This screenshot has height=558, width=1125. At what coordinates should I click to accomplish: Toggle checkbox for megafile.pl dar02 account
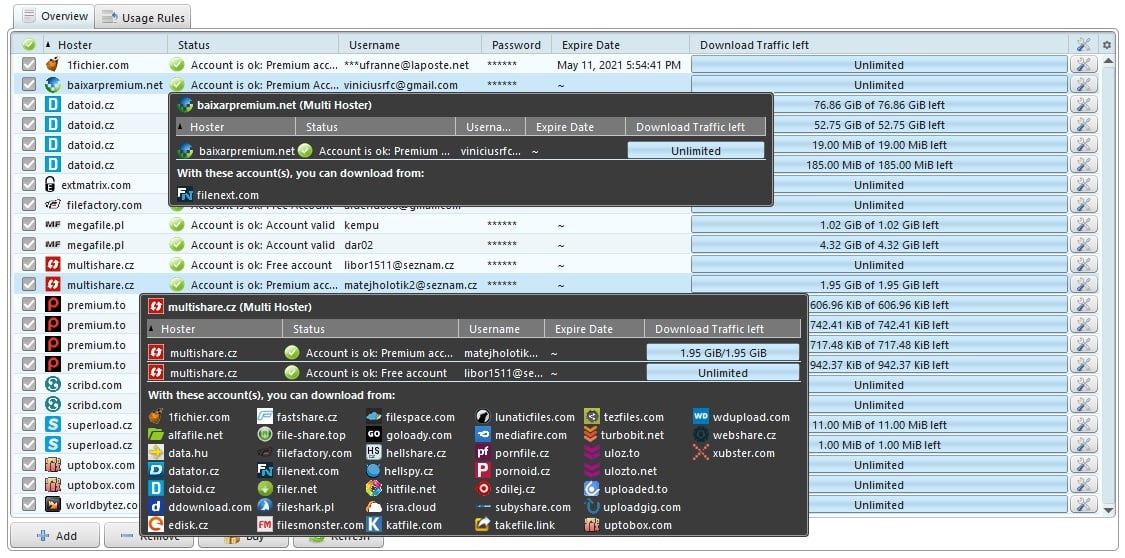[29, 245]
